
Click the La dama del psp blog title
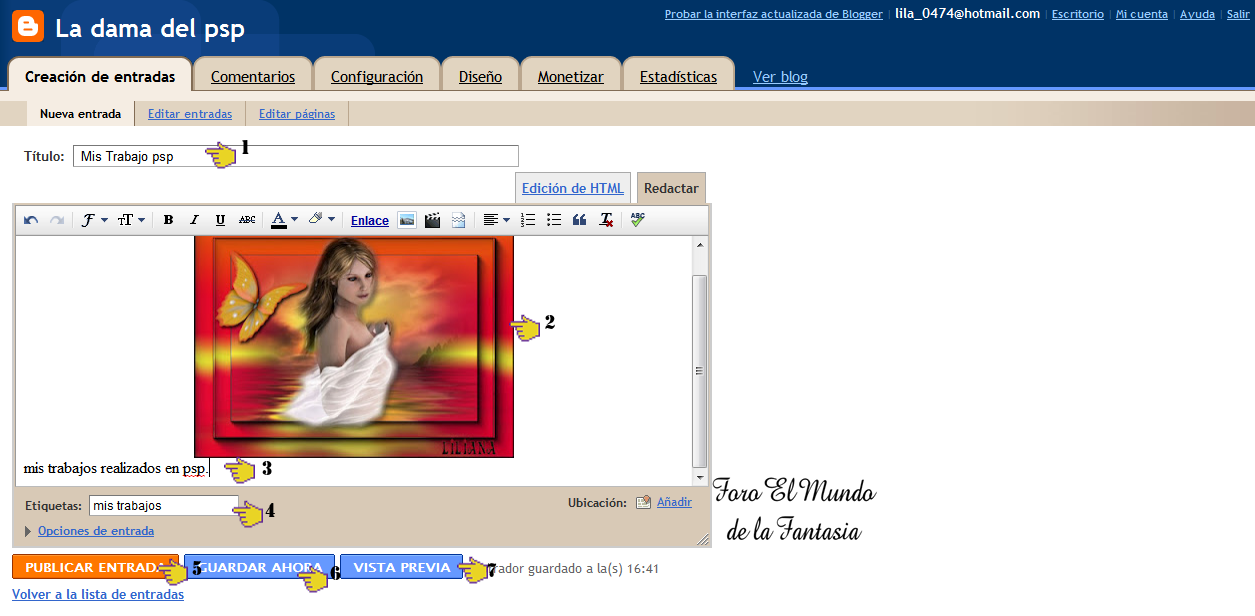tap(150, 29)
